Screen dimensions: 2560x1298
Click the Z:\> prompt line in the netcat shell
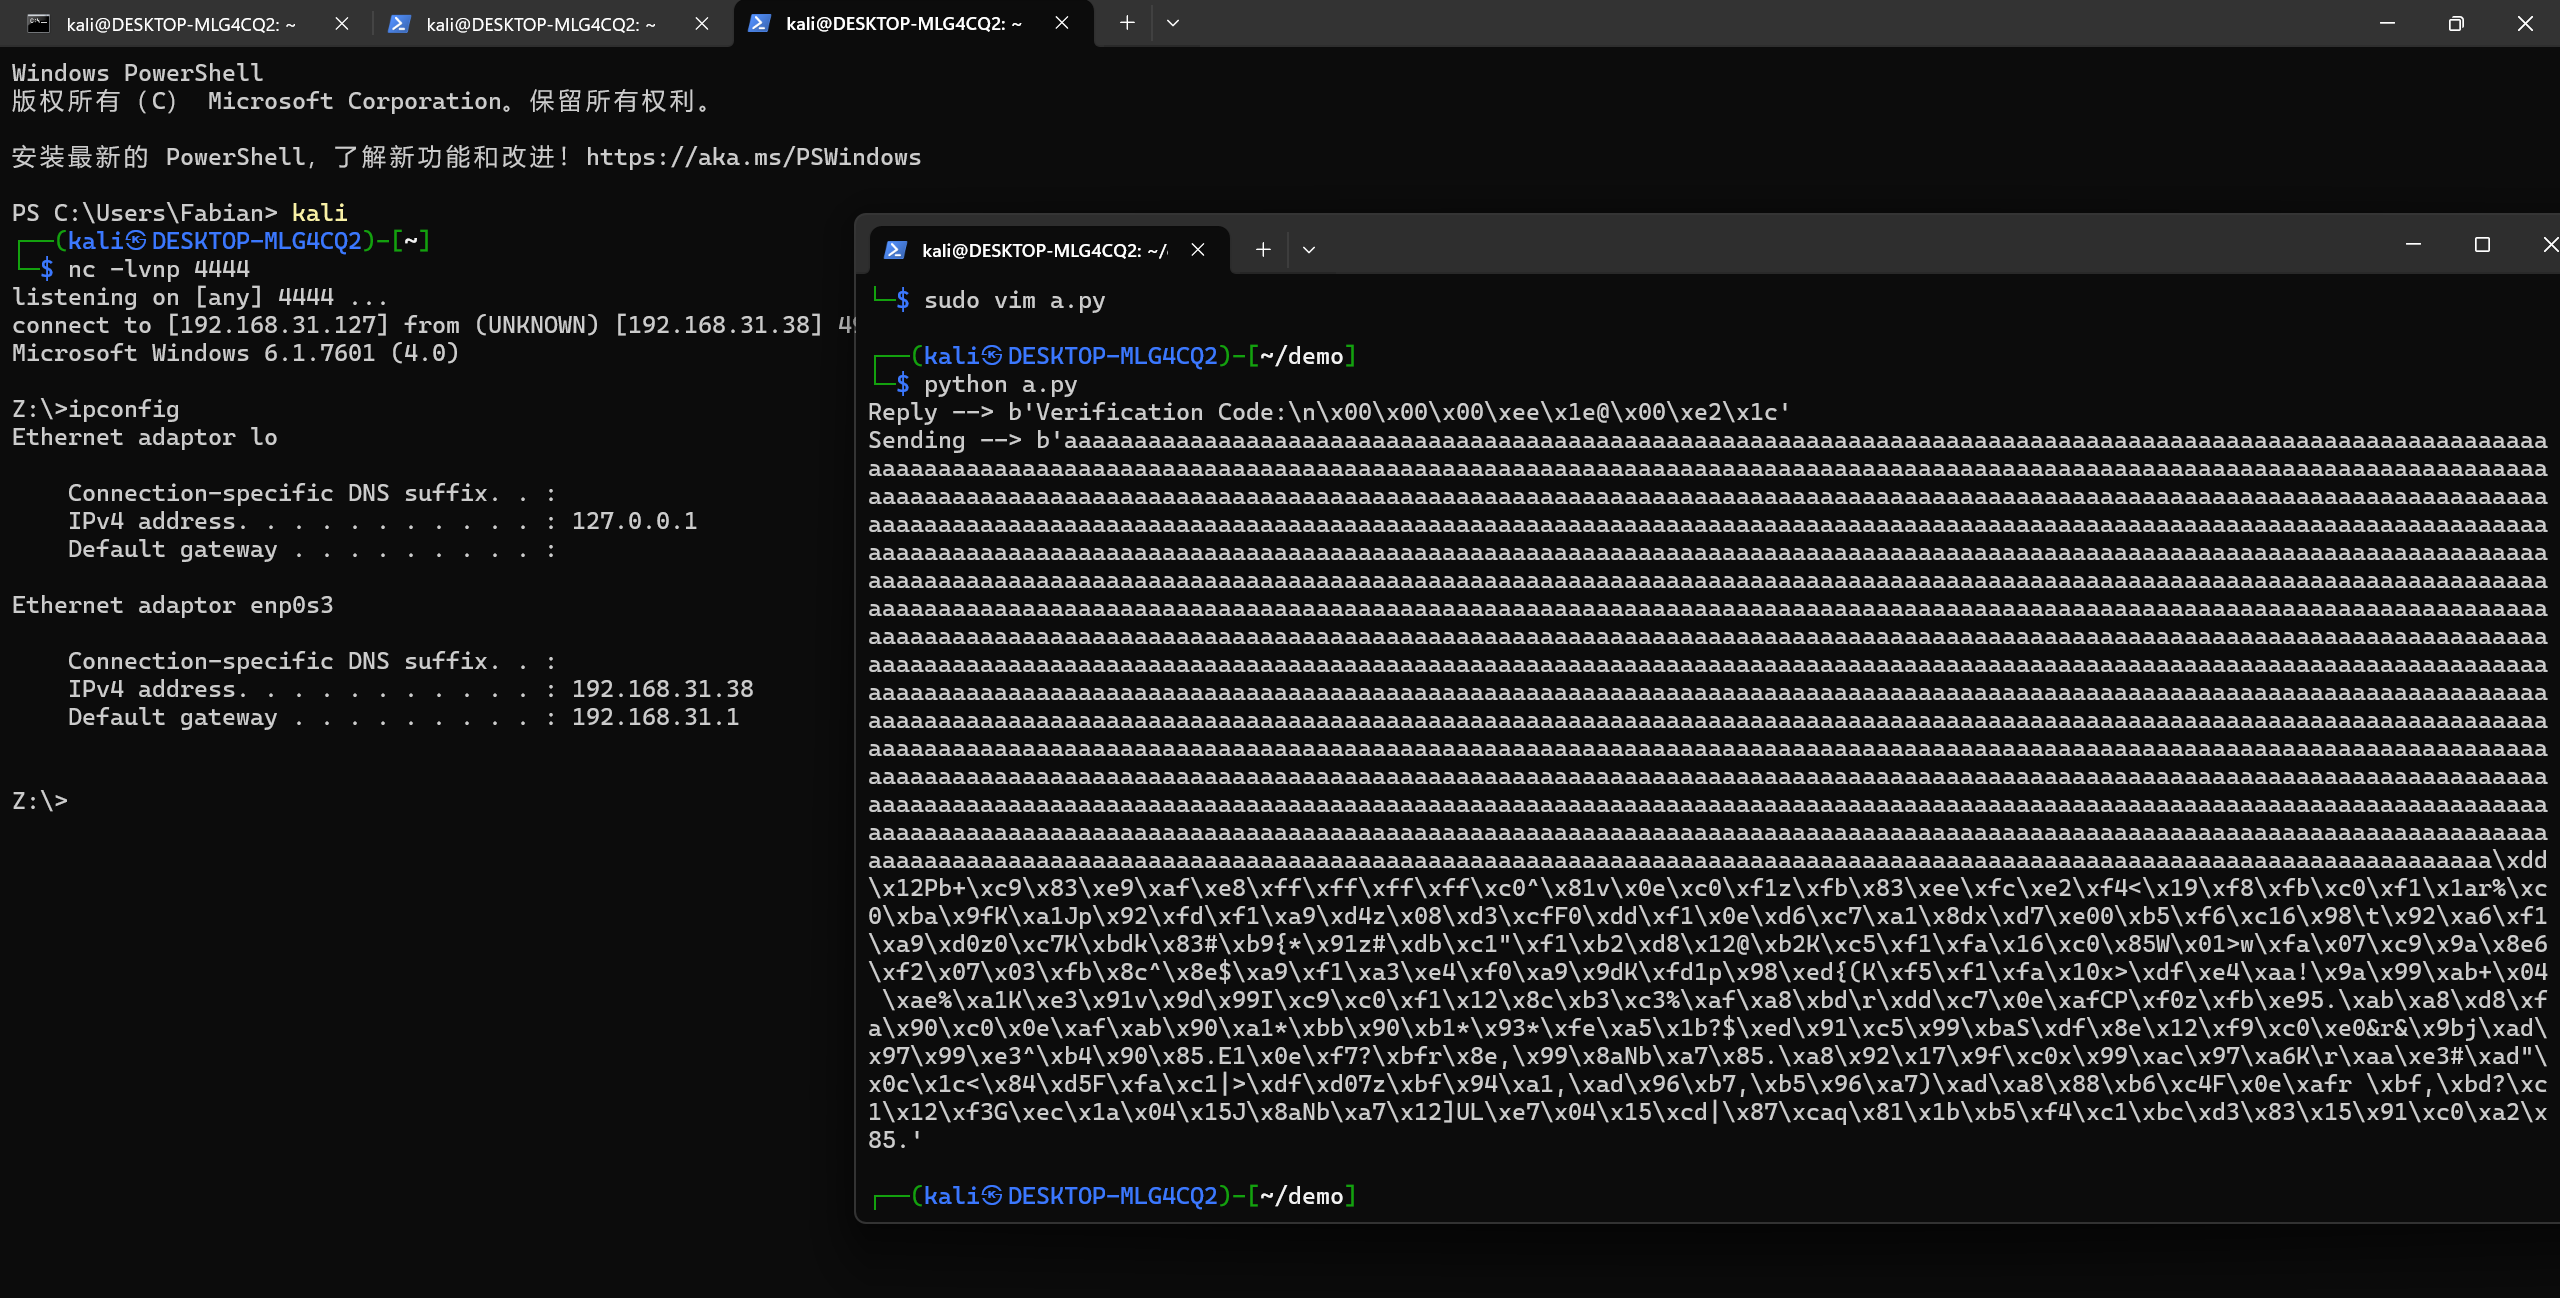[x=40, y=801]
